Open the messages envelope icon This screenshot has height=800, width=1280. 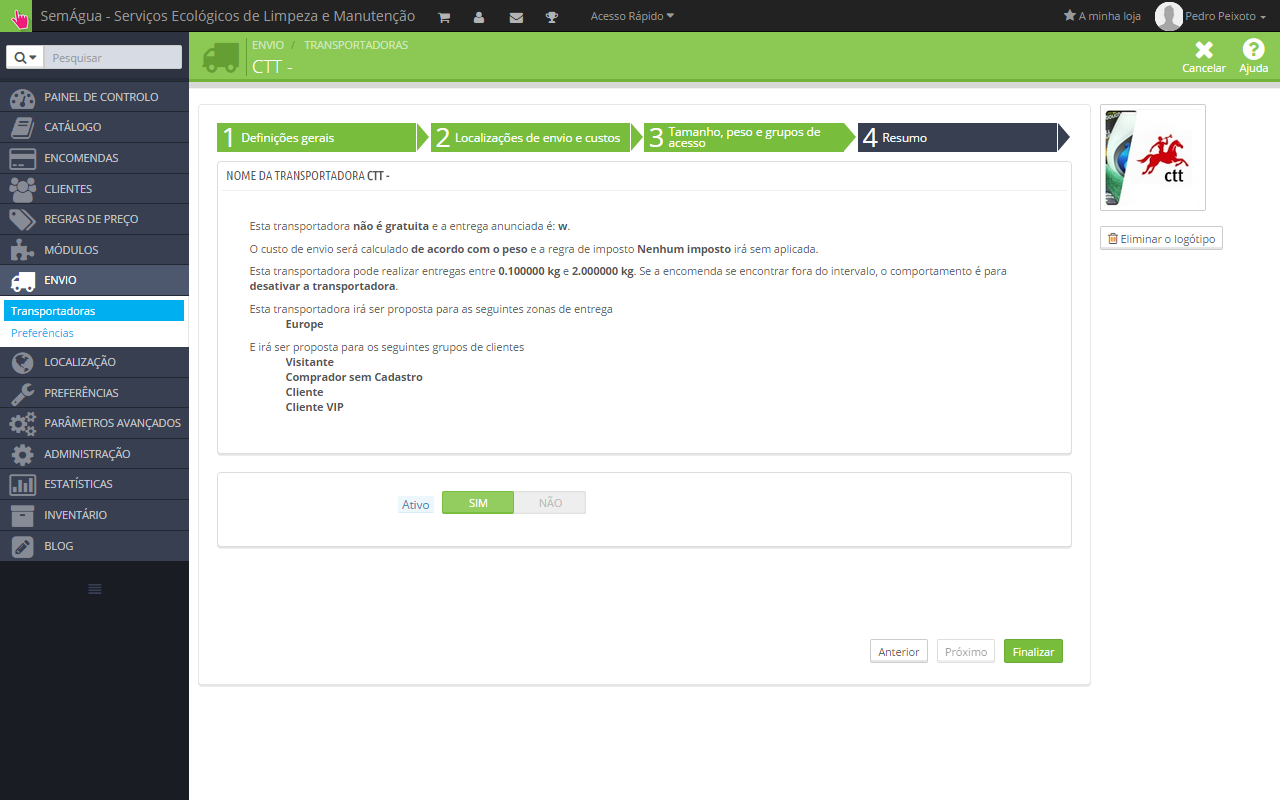[516, 17]
